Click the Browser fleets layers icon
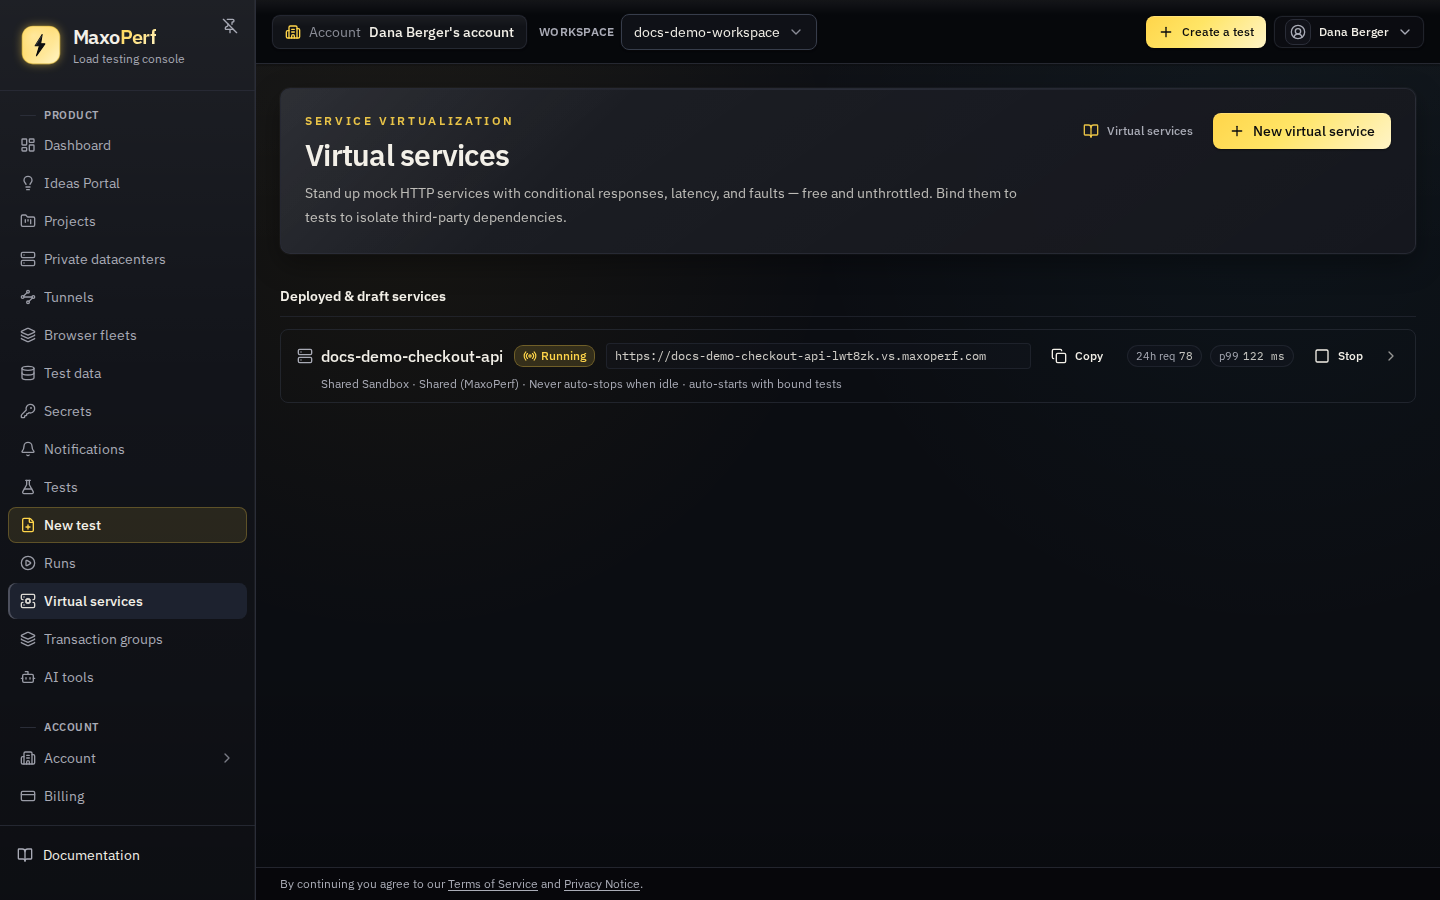Viewport: 1440px width, 900px height. coord(28,335)
